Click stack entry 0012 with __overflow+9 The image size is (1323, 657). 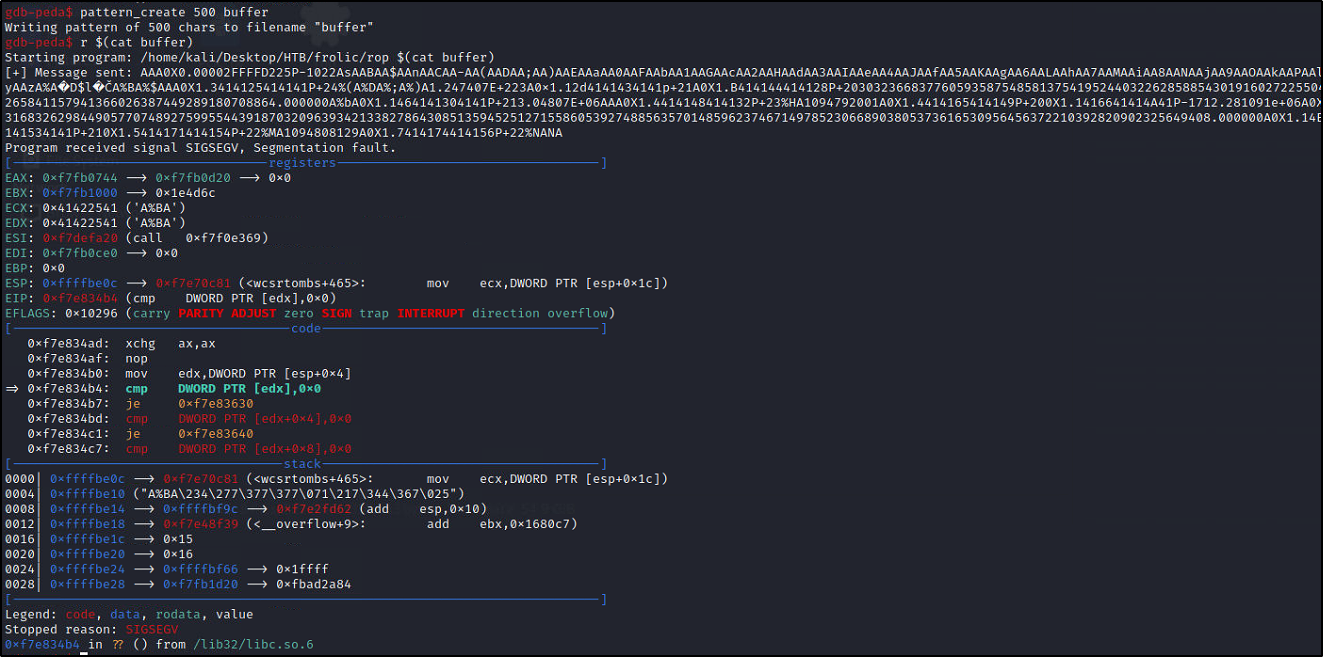click(x=291, y=522)
